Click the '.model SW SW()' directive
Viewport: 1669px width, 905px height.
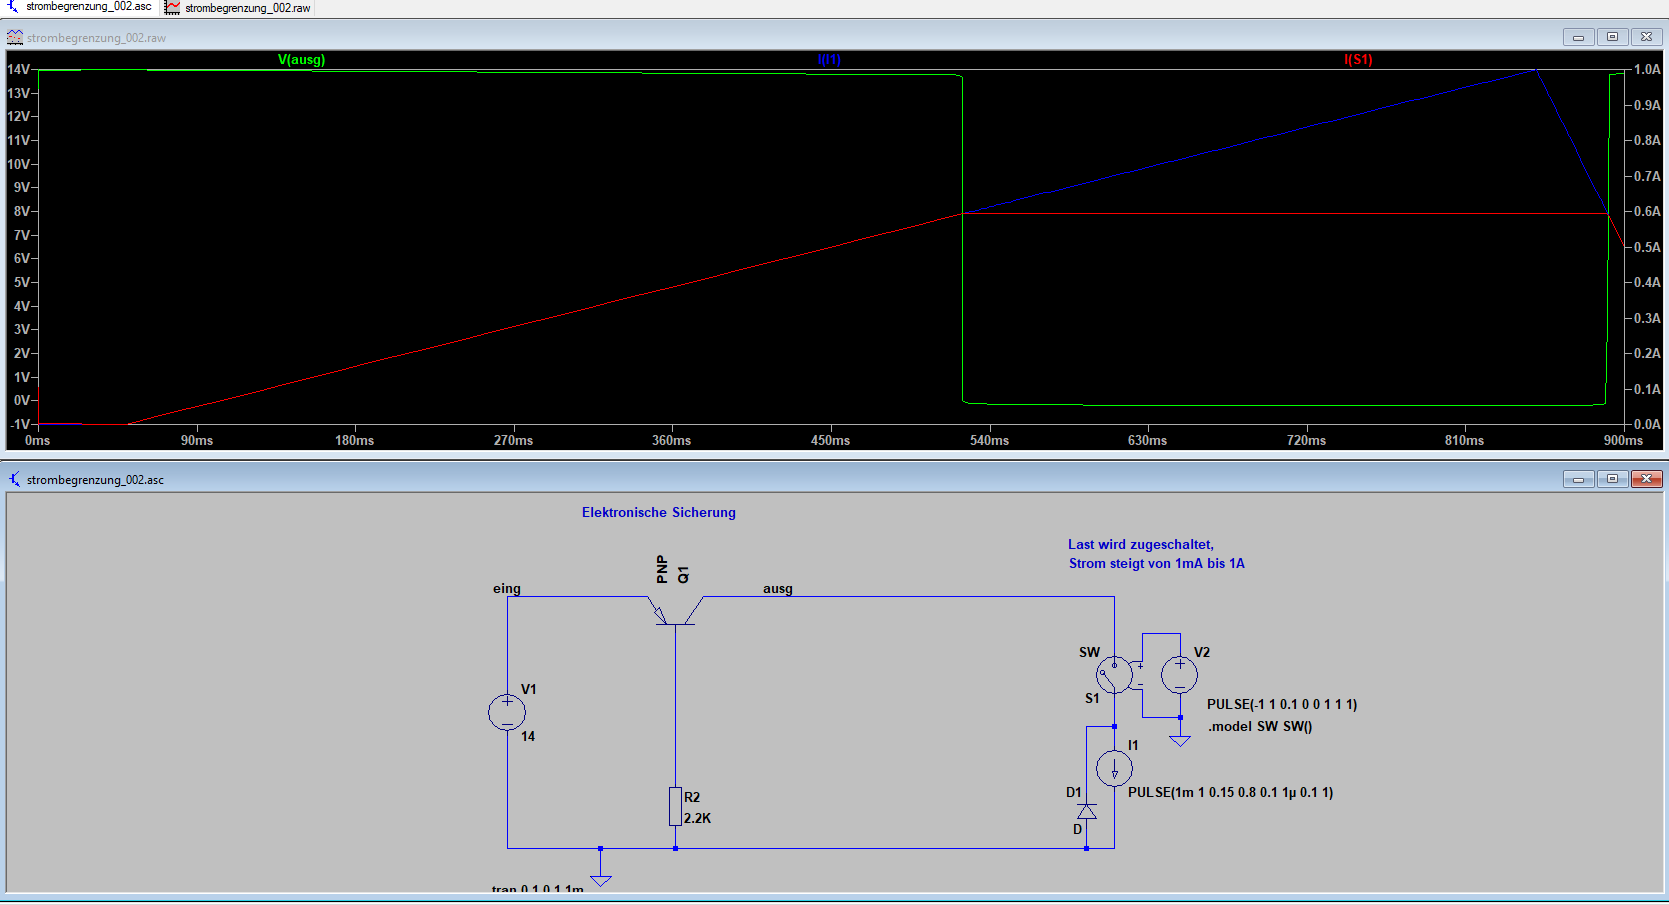pos(1260,727)
